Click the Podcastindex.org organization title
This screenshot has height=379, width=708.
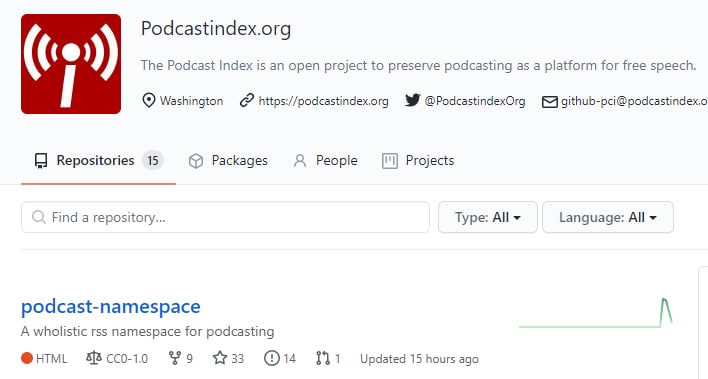216,28
